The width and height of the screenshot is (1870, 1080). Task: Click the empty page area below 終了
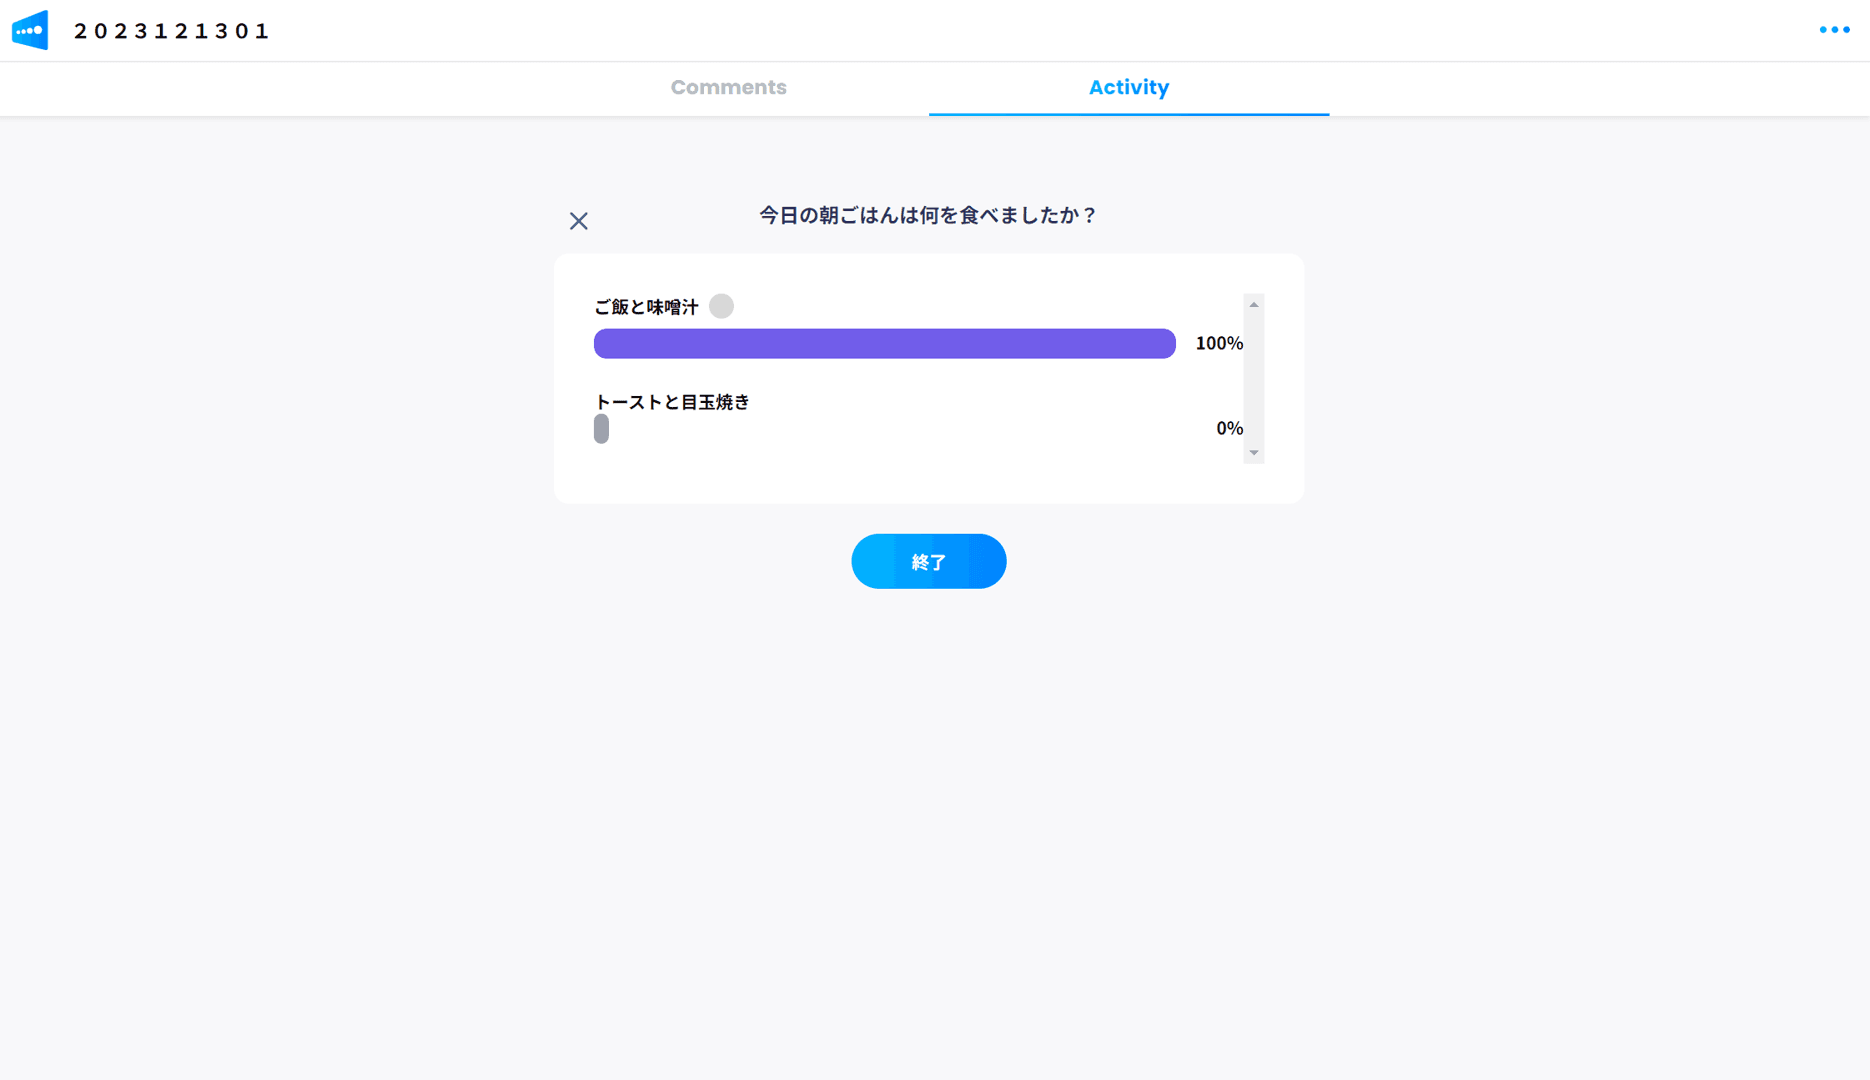(928, 800)
